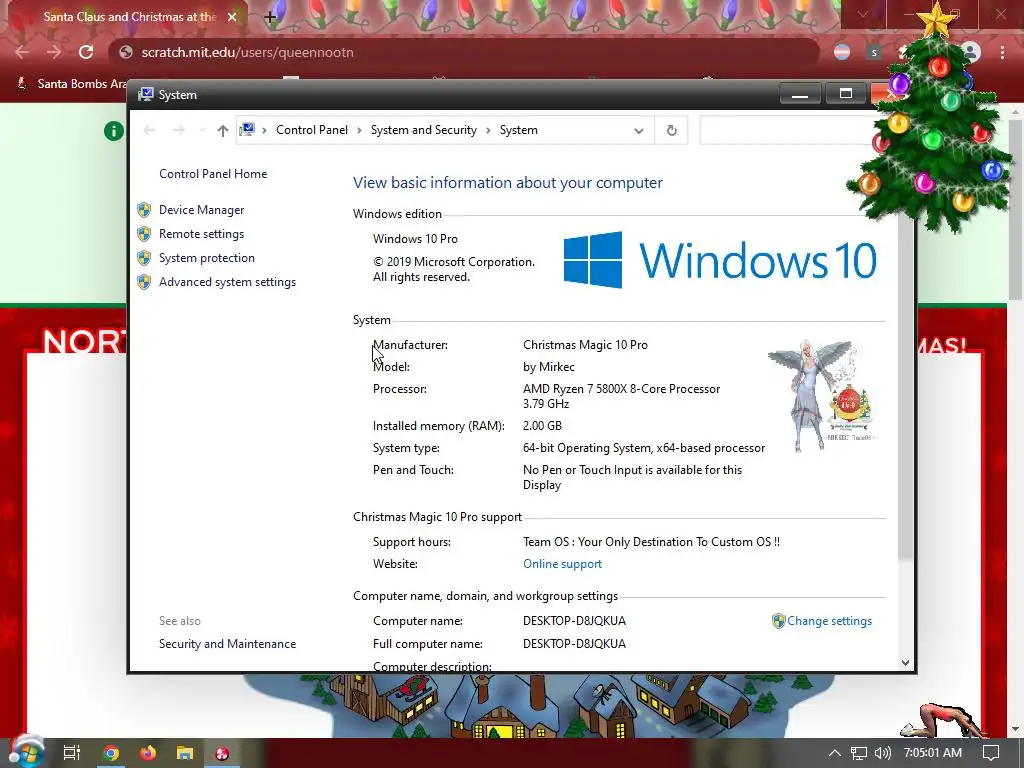Click the Windows 10 logo image

tap(720, 260)
